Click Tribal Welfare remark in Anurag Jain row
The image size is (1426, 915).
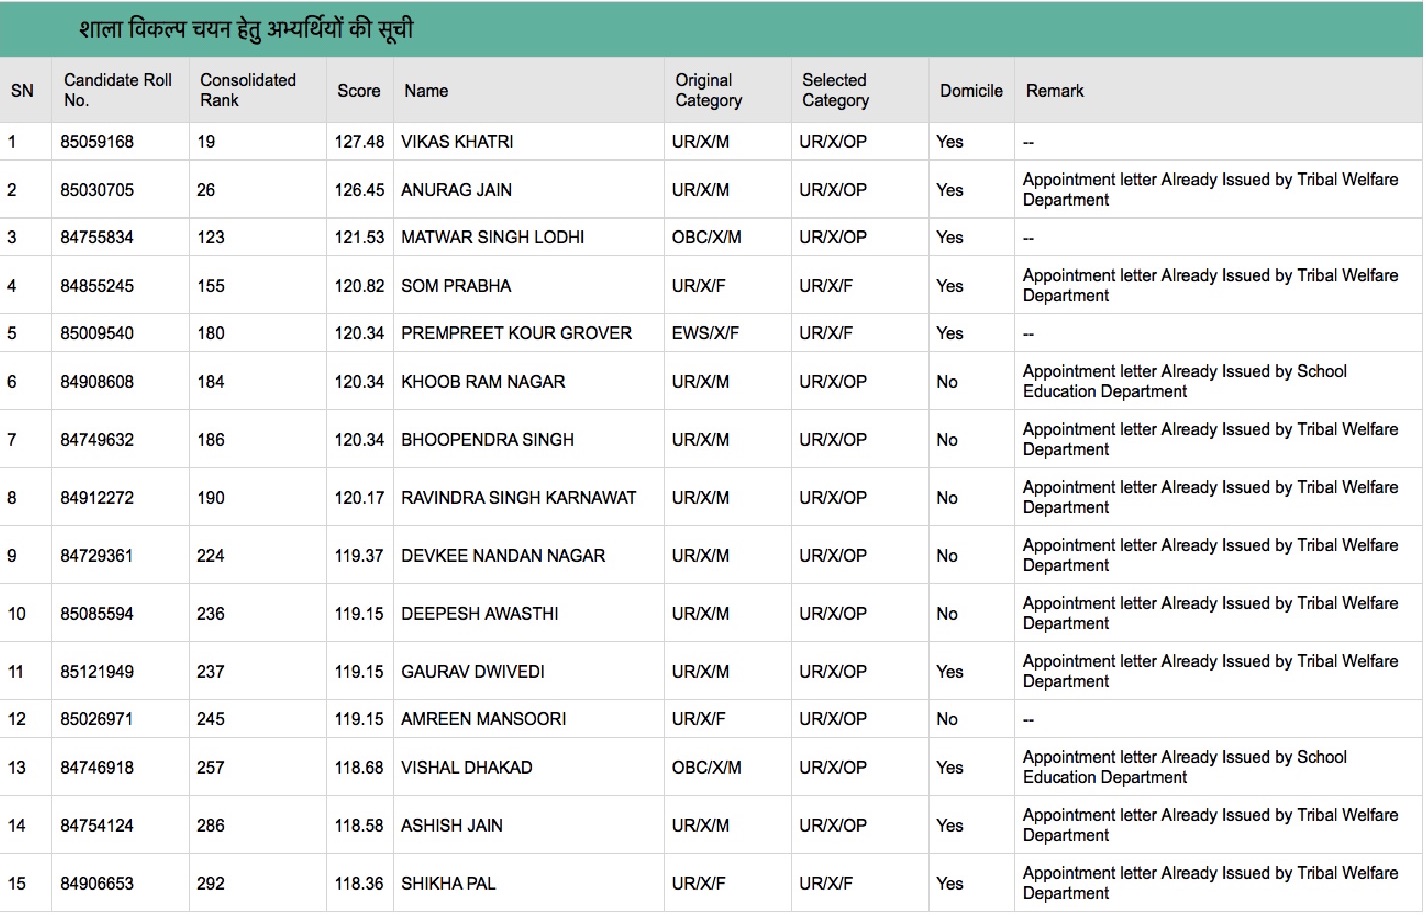tap(1210, 189)
